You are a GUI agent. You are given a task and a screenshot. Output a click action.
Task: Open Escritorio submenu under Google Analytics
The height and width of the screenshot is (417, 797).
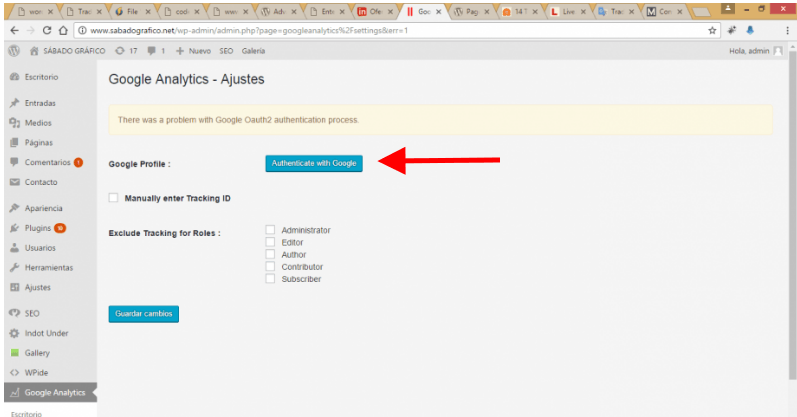coord(26,413)
